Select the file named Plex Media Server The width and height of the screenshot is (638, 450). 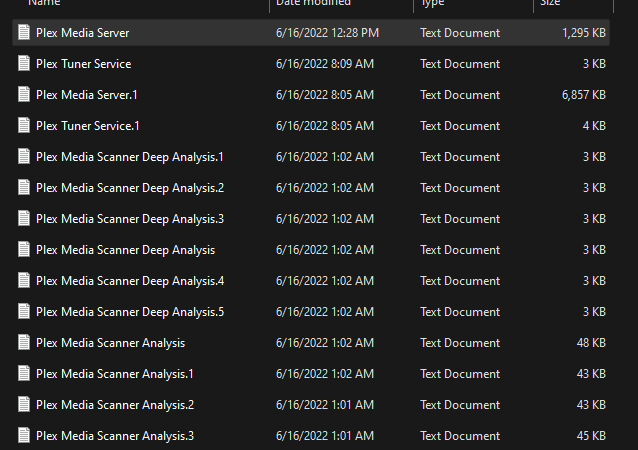pyautogui.click(x=83, y=33)
